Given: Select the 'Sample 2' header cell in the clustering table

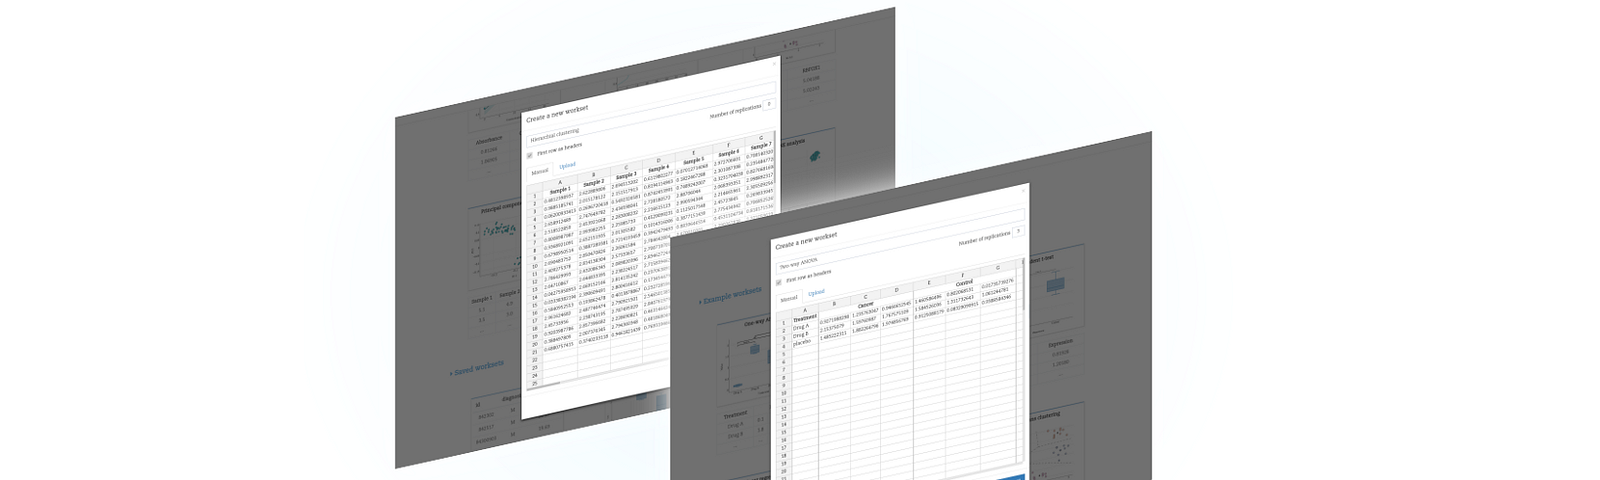Looking at the screenshot, I should (593, 182).
